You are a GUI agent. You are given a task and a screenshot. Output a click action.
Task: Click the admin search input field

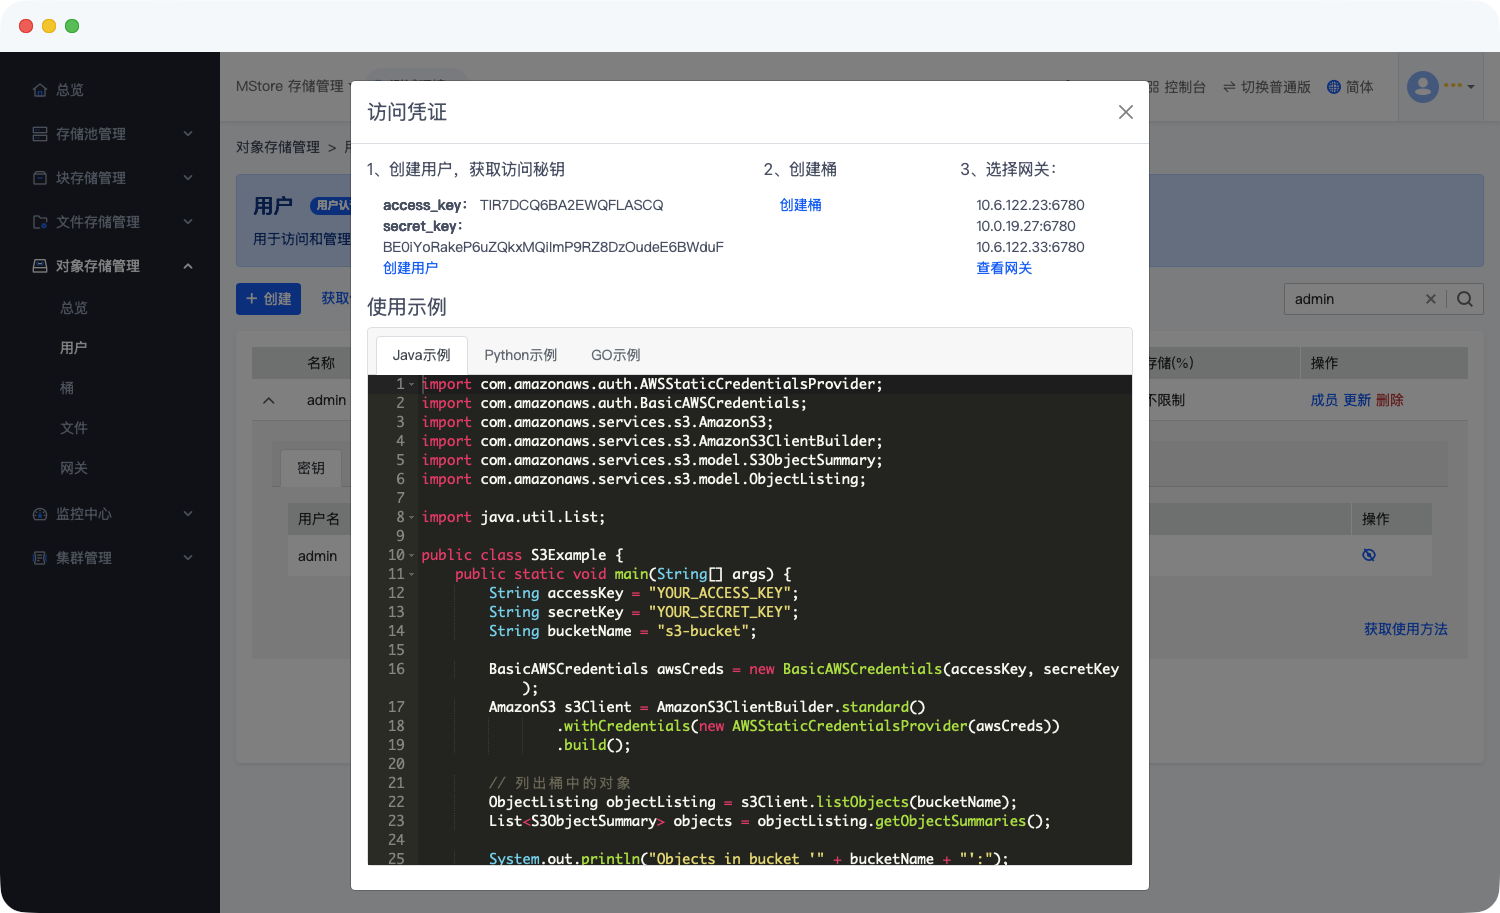(1354, 299)
